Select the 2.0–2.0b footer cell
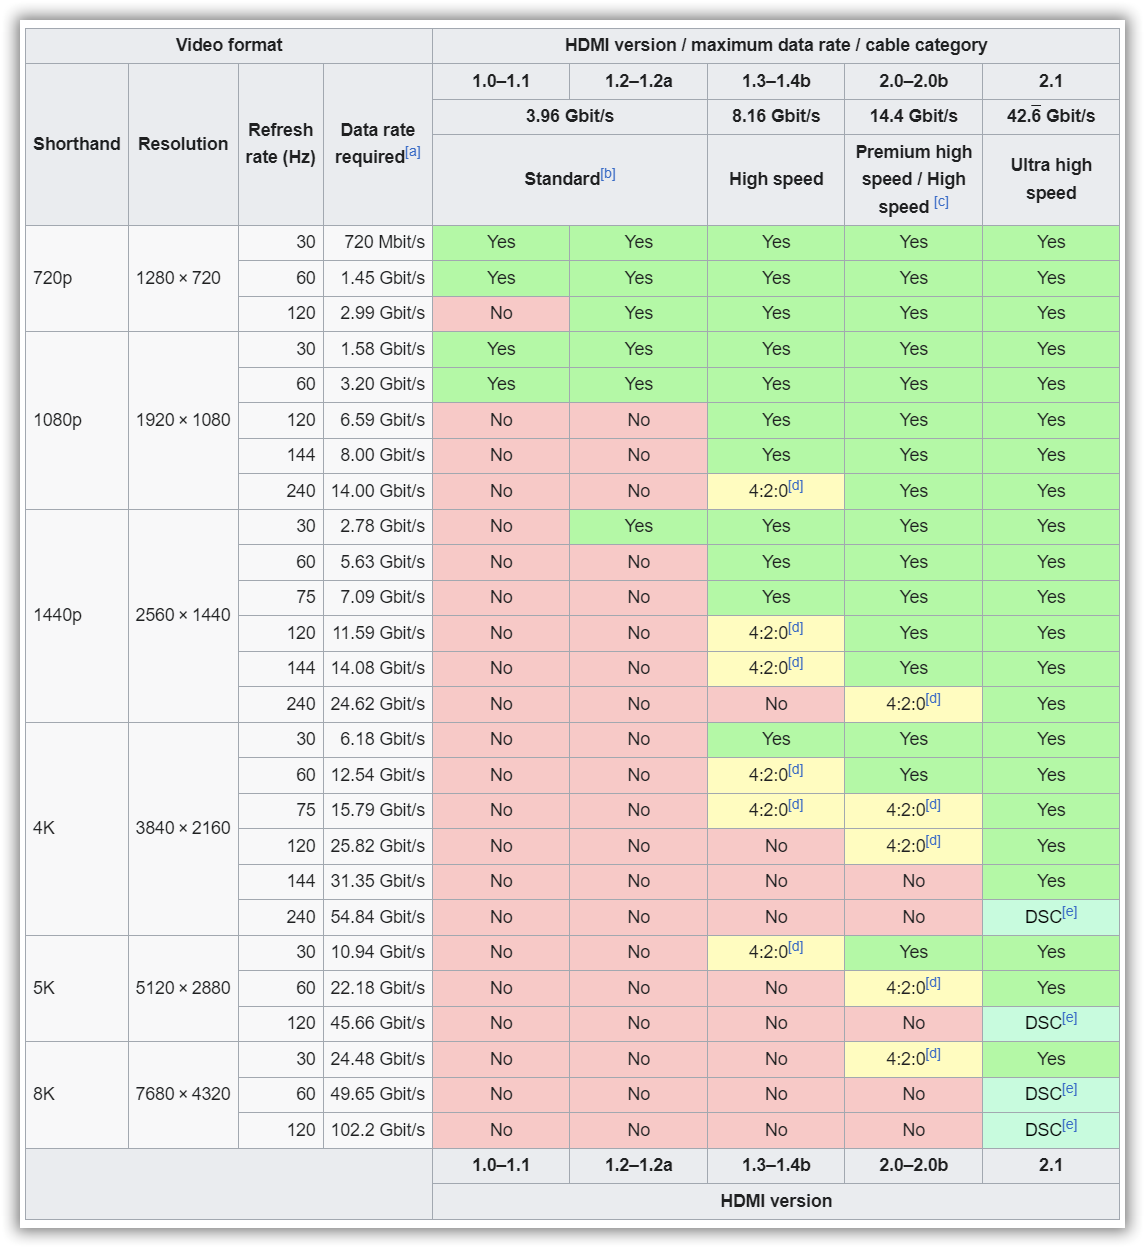The image size is (1145, 1248). (914, 1165)
